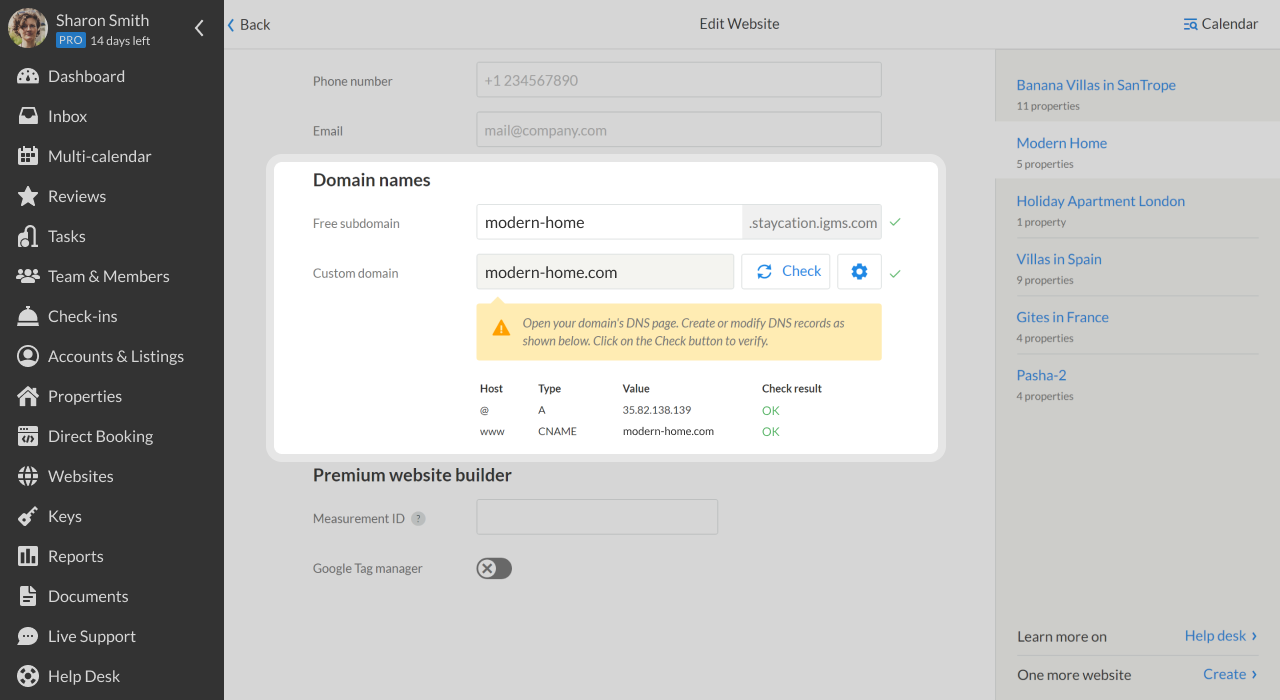Viewport: 1280px width, 700px height.
Task: Select the Multi-calendar grid icon
Action: click(x=28, y=156)
